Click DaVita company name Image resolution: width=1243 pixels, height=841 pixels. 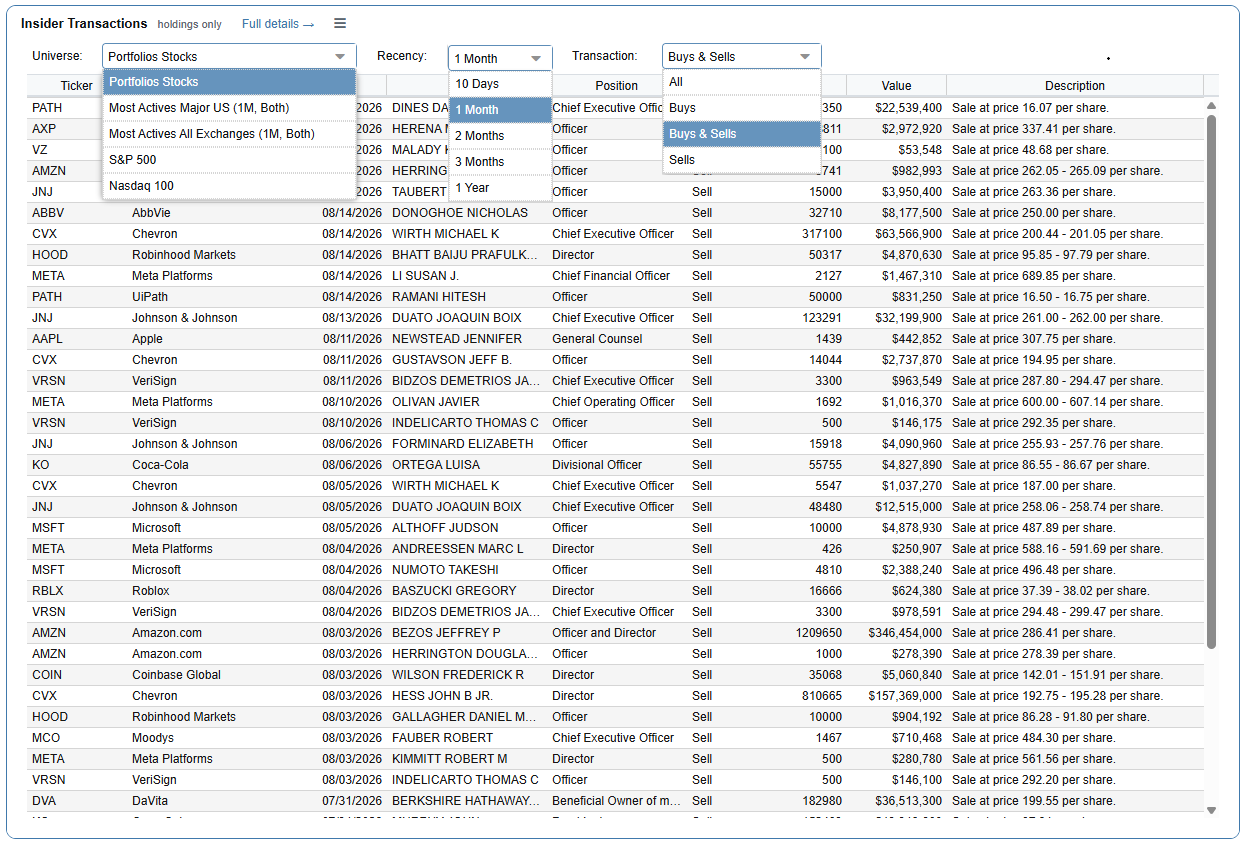tap(151, 801)
